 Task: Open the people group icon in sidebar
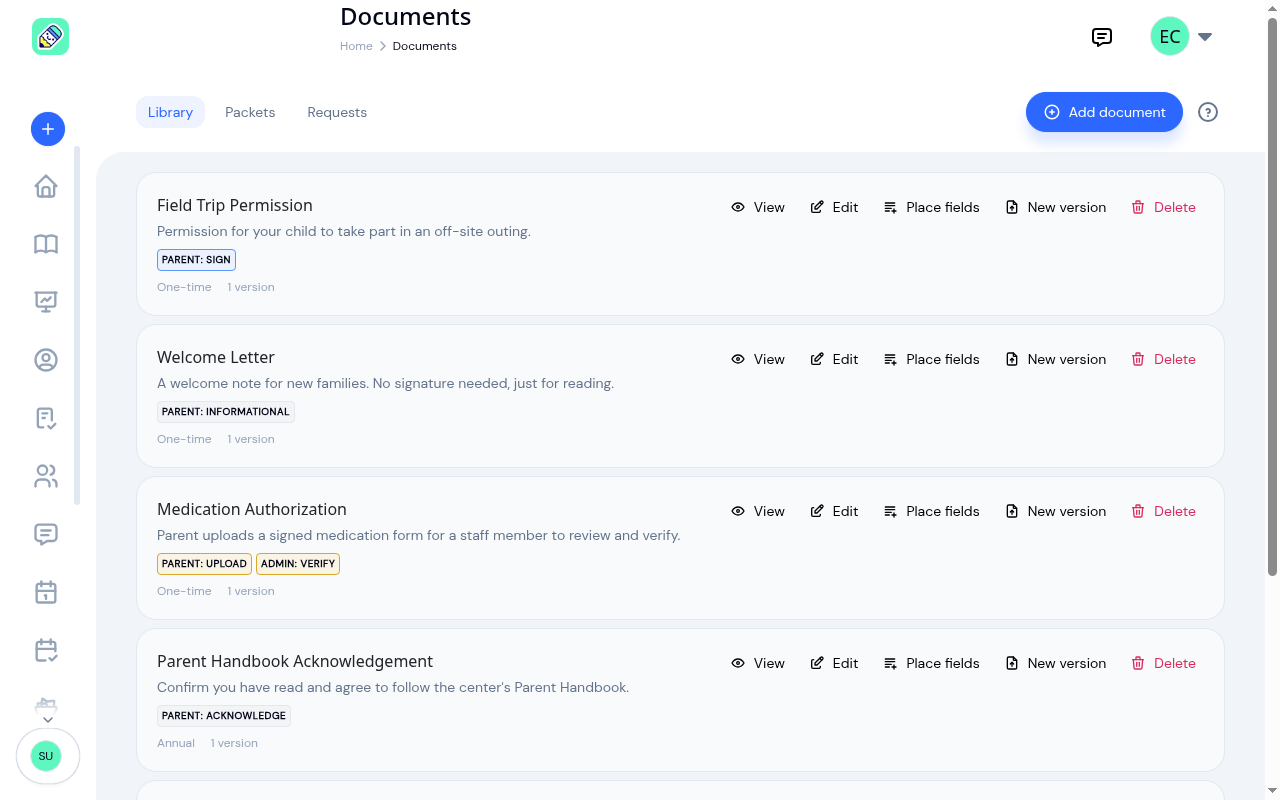(x=46, y=476)
